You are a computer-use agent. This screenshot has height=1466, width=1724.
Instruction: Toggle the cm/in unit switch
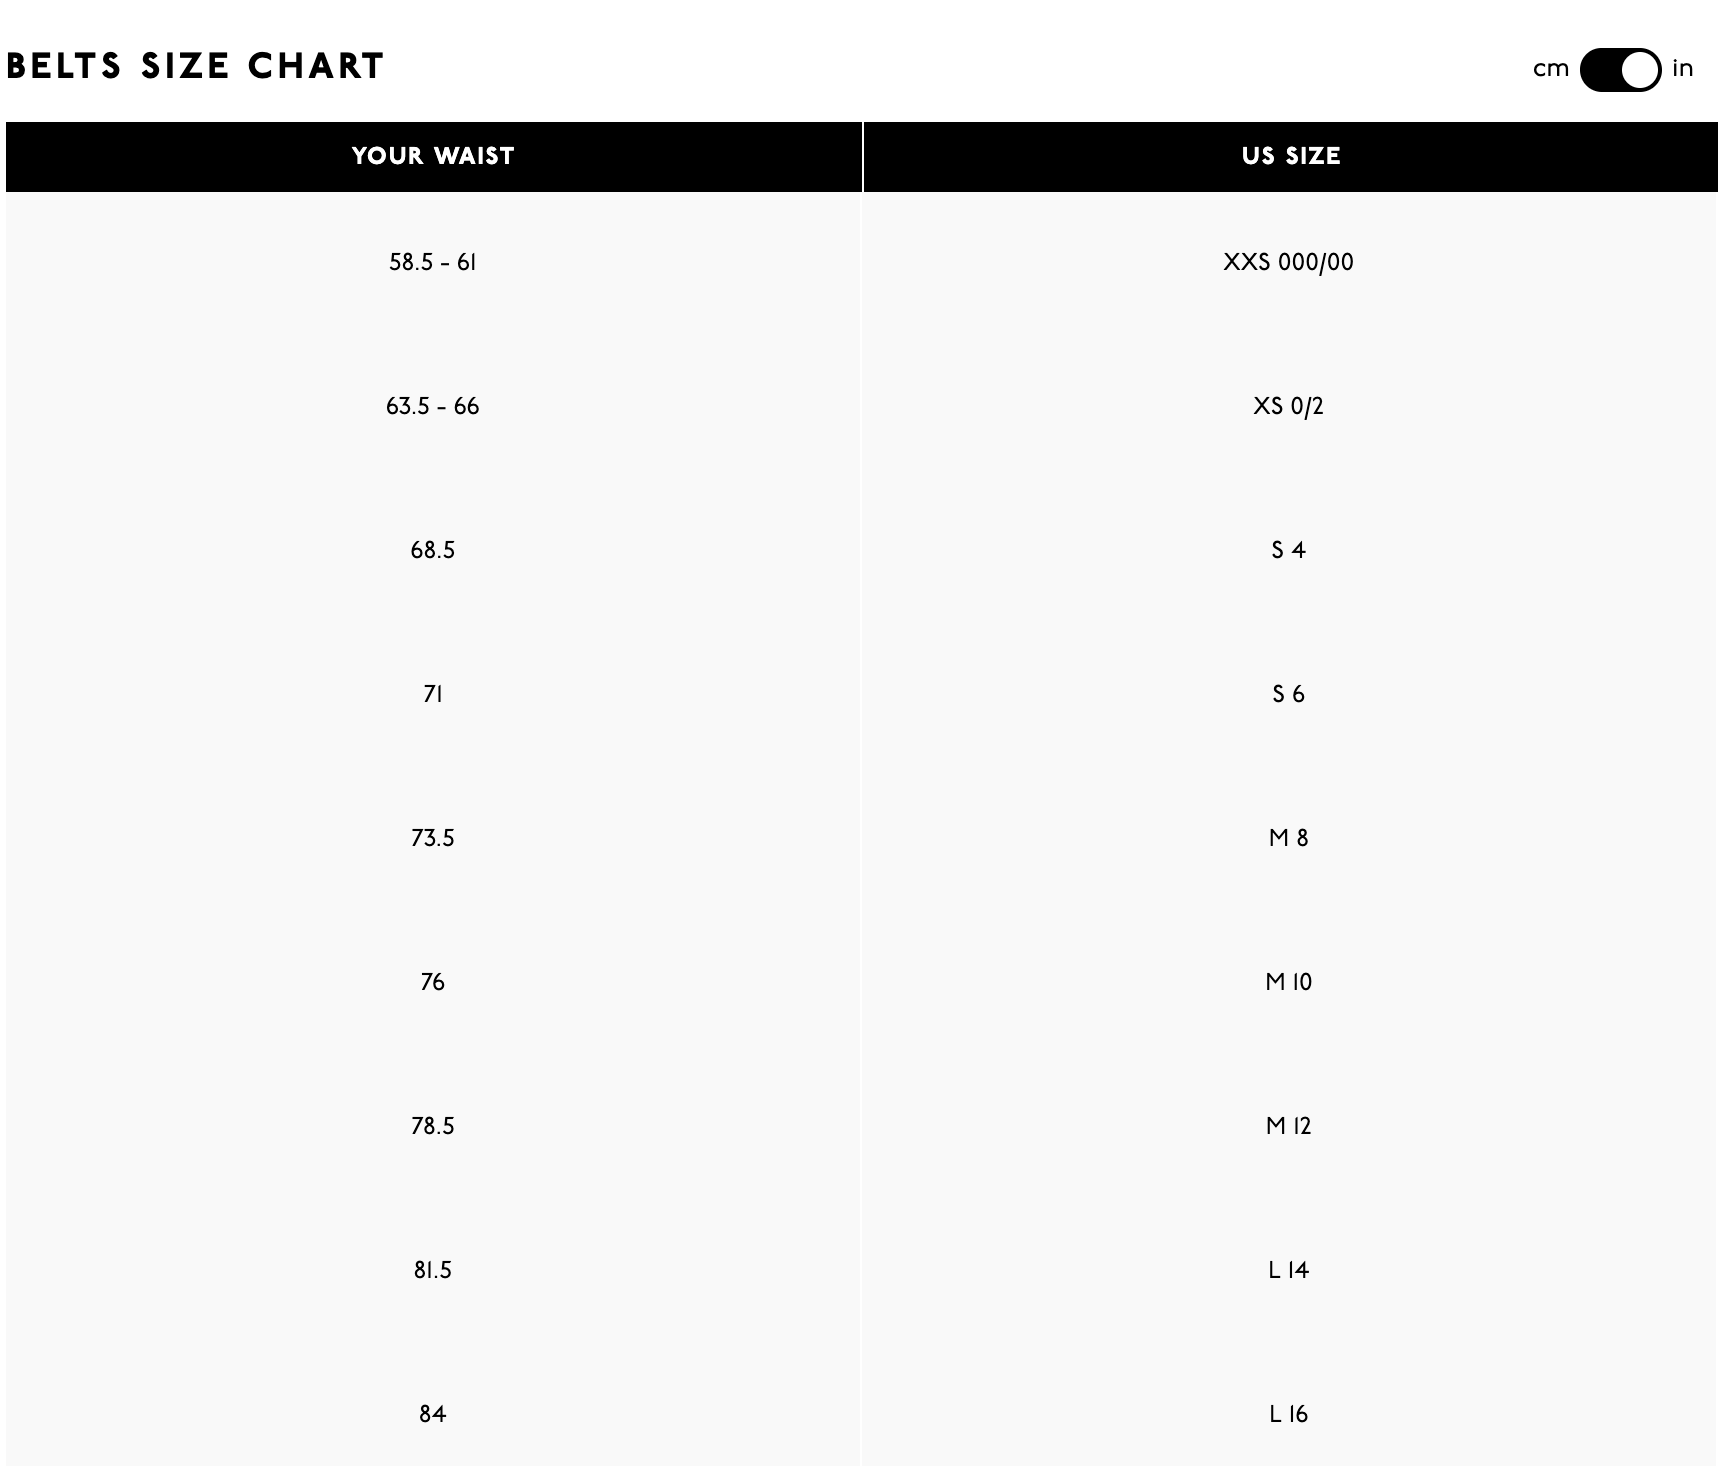click(1620, 70)
